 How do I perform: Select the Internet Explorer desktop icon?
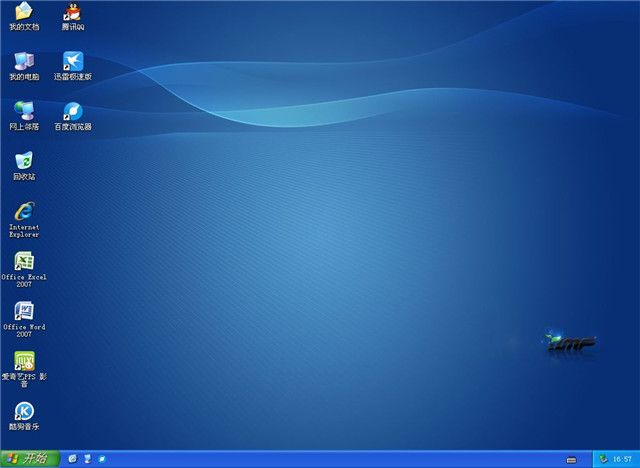[24, 211]
